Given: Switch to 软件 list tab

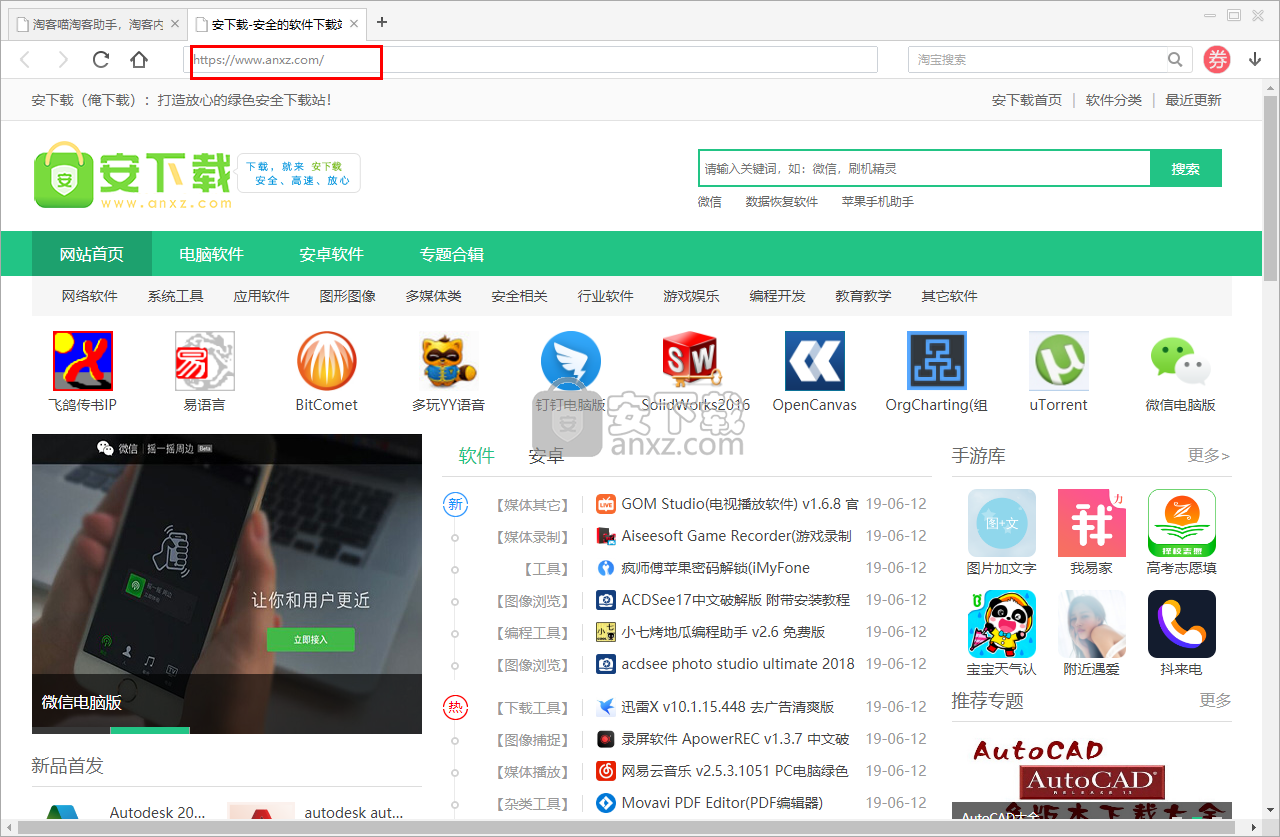Looking at the screenshot, I should (x=477, y=456).
